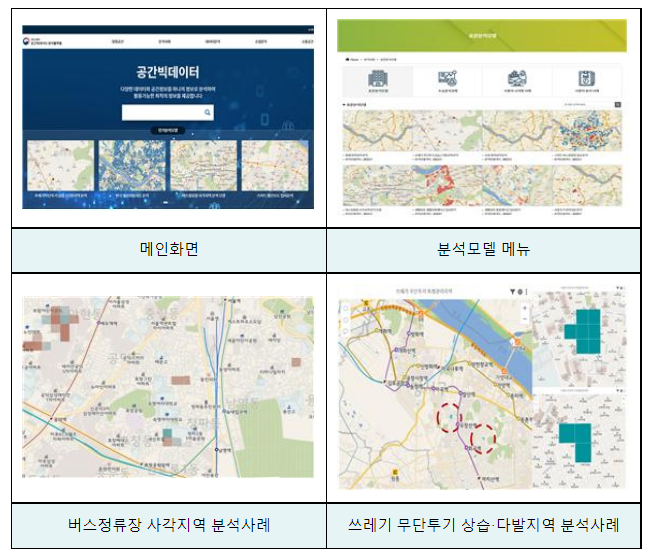
Task: Open the first map thumbnail card on main screen
Action: [61, 165]
